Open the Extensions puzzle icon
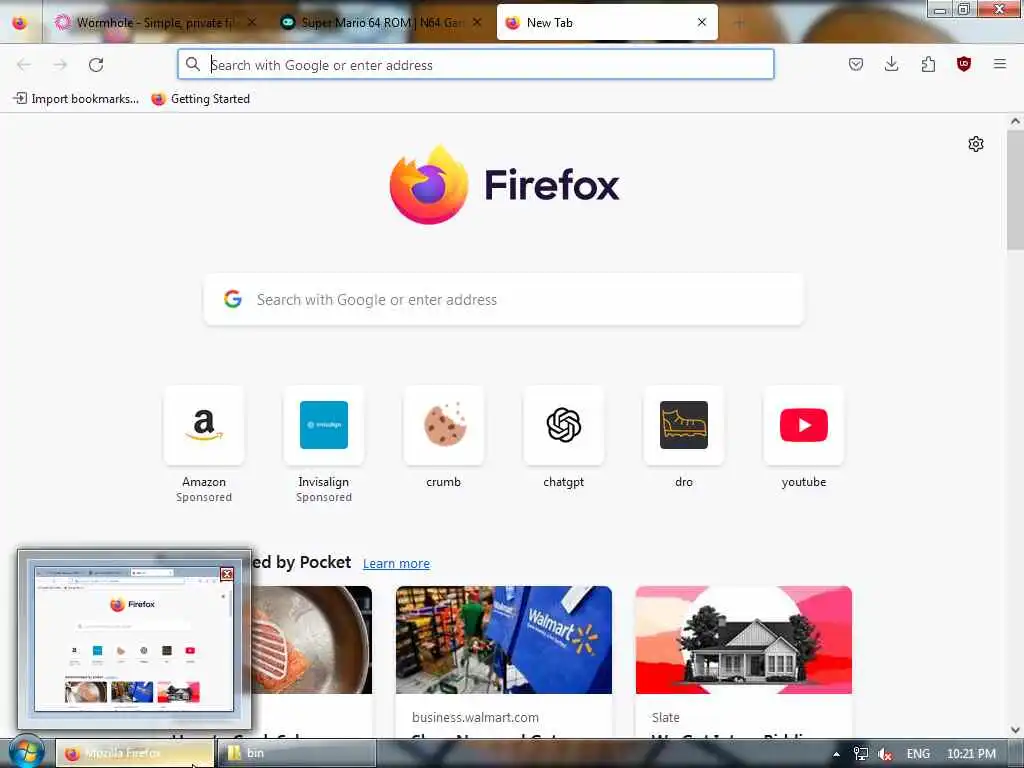Viewport: 1024px width, 768px height. pos(928,64)
